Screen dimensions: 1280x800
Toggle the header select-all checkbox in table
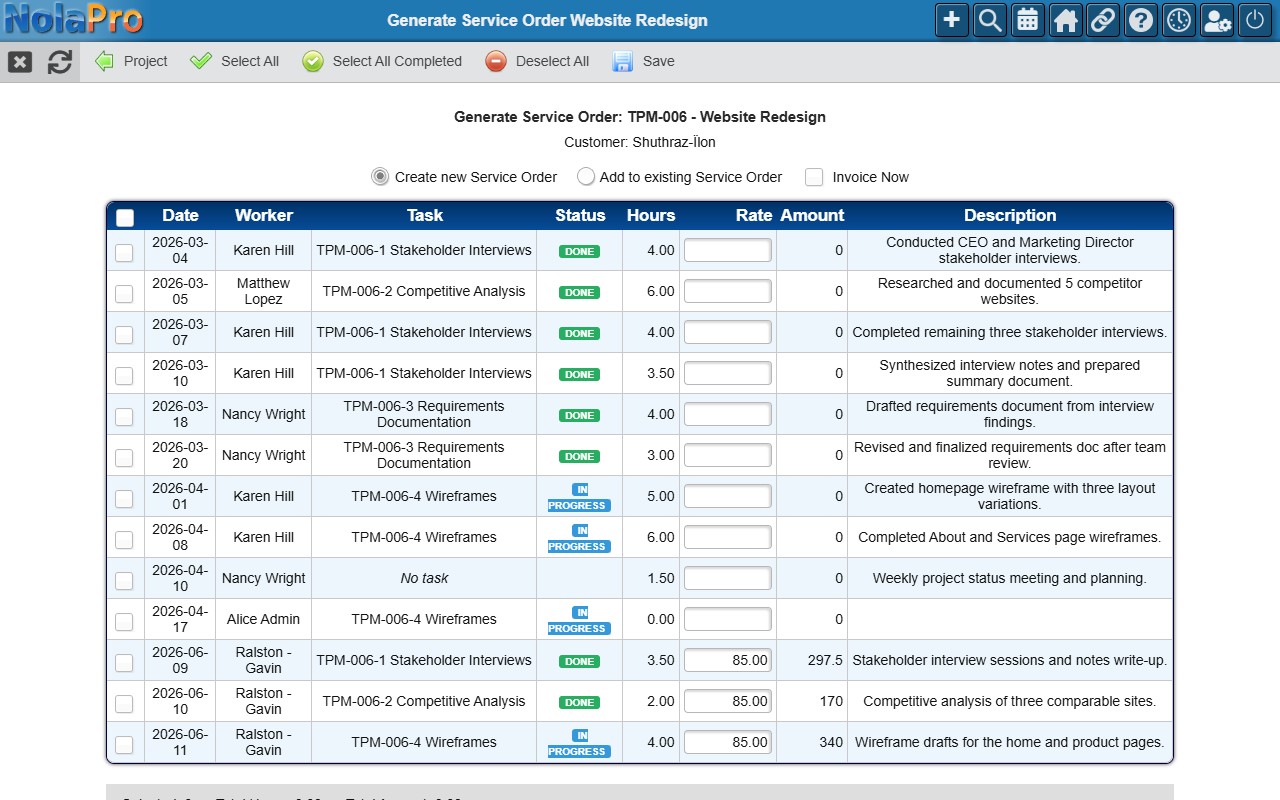click(125, 217)
